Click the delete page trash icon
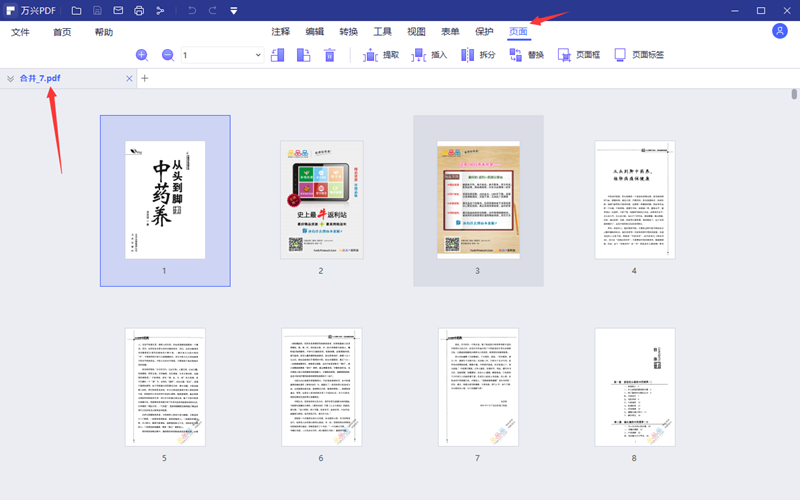800x500 pixels. [330, 55]
